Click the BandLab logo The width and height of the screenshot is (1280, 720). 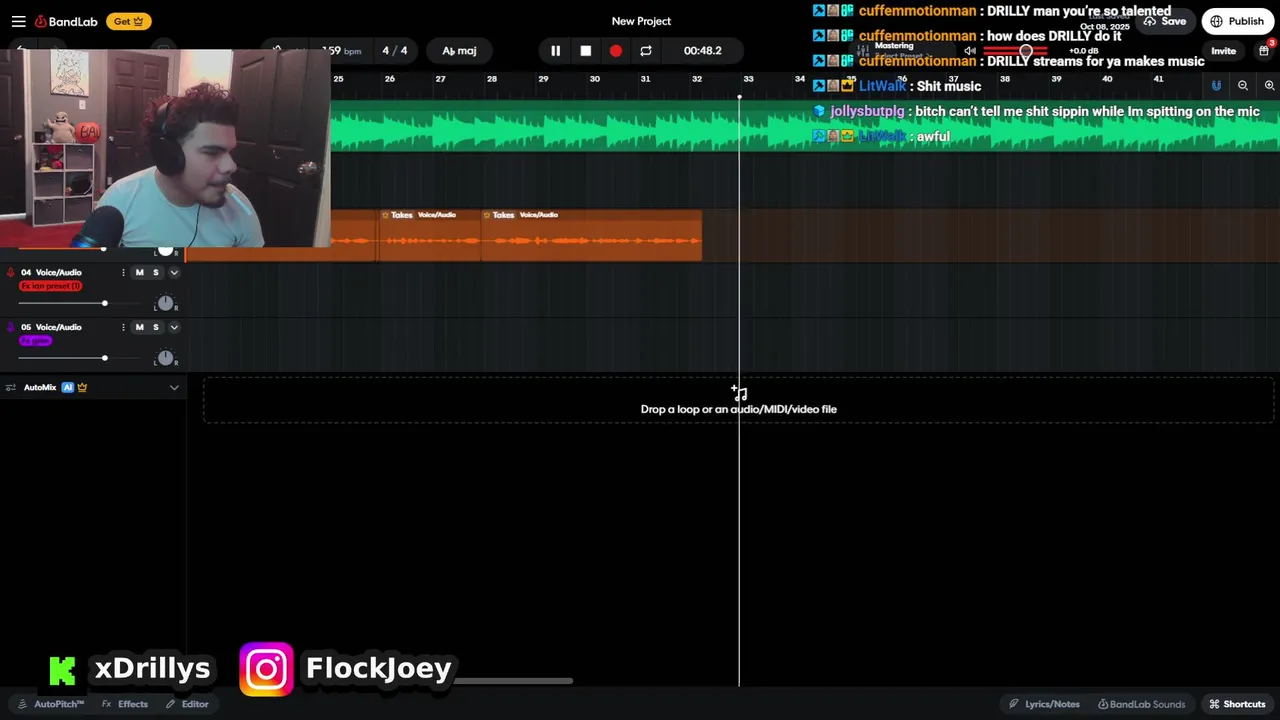pos(66,21)
